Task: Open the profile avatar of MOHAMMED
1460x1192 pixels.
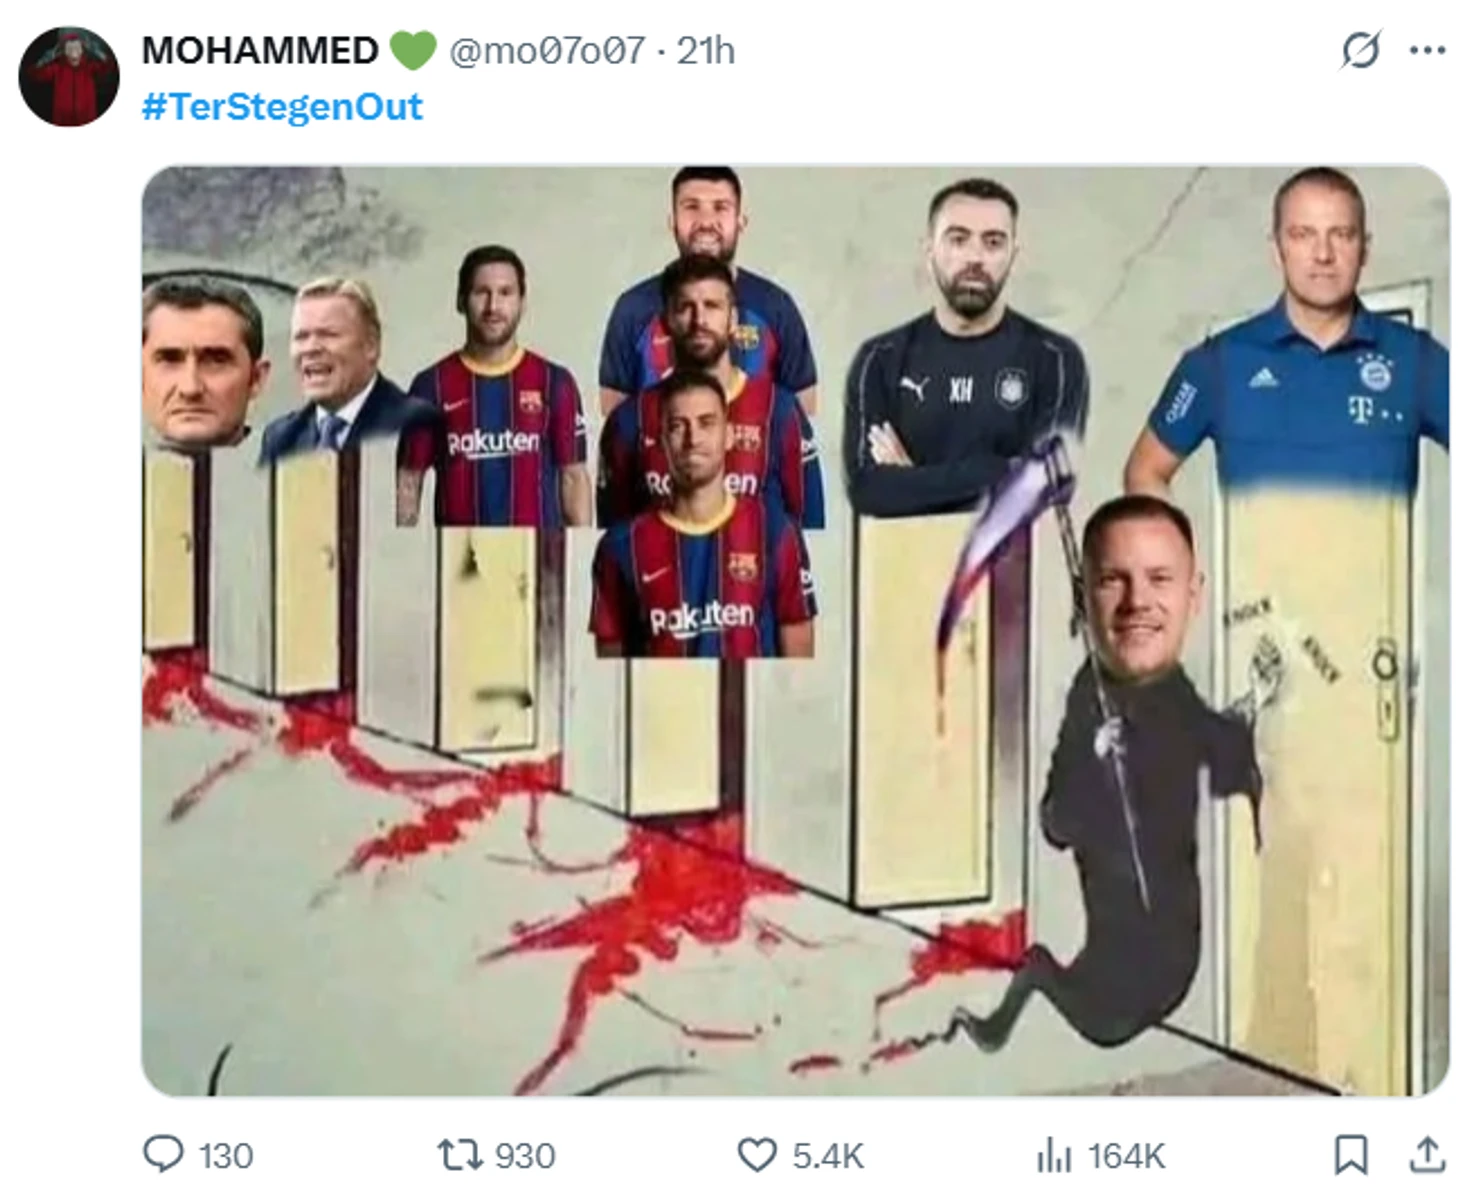Action: click(69, 77)
